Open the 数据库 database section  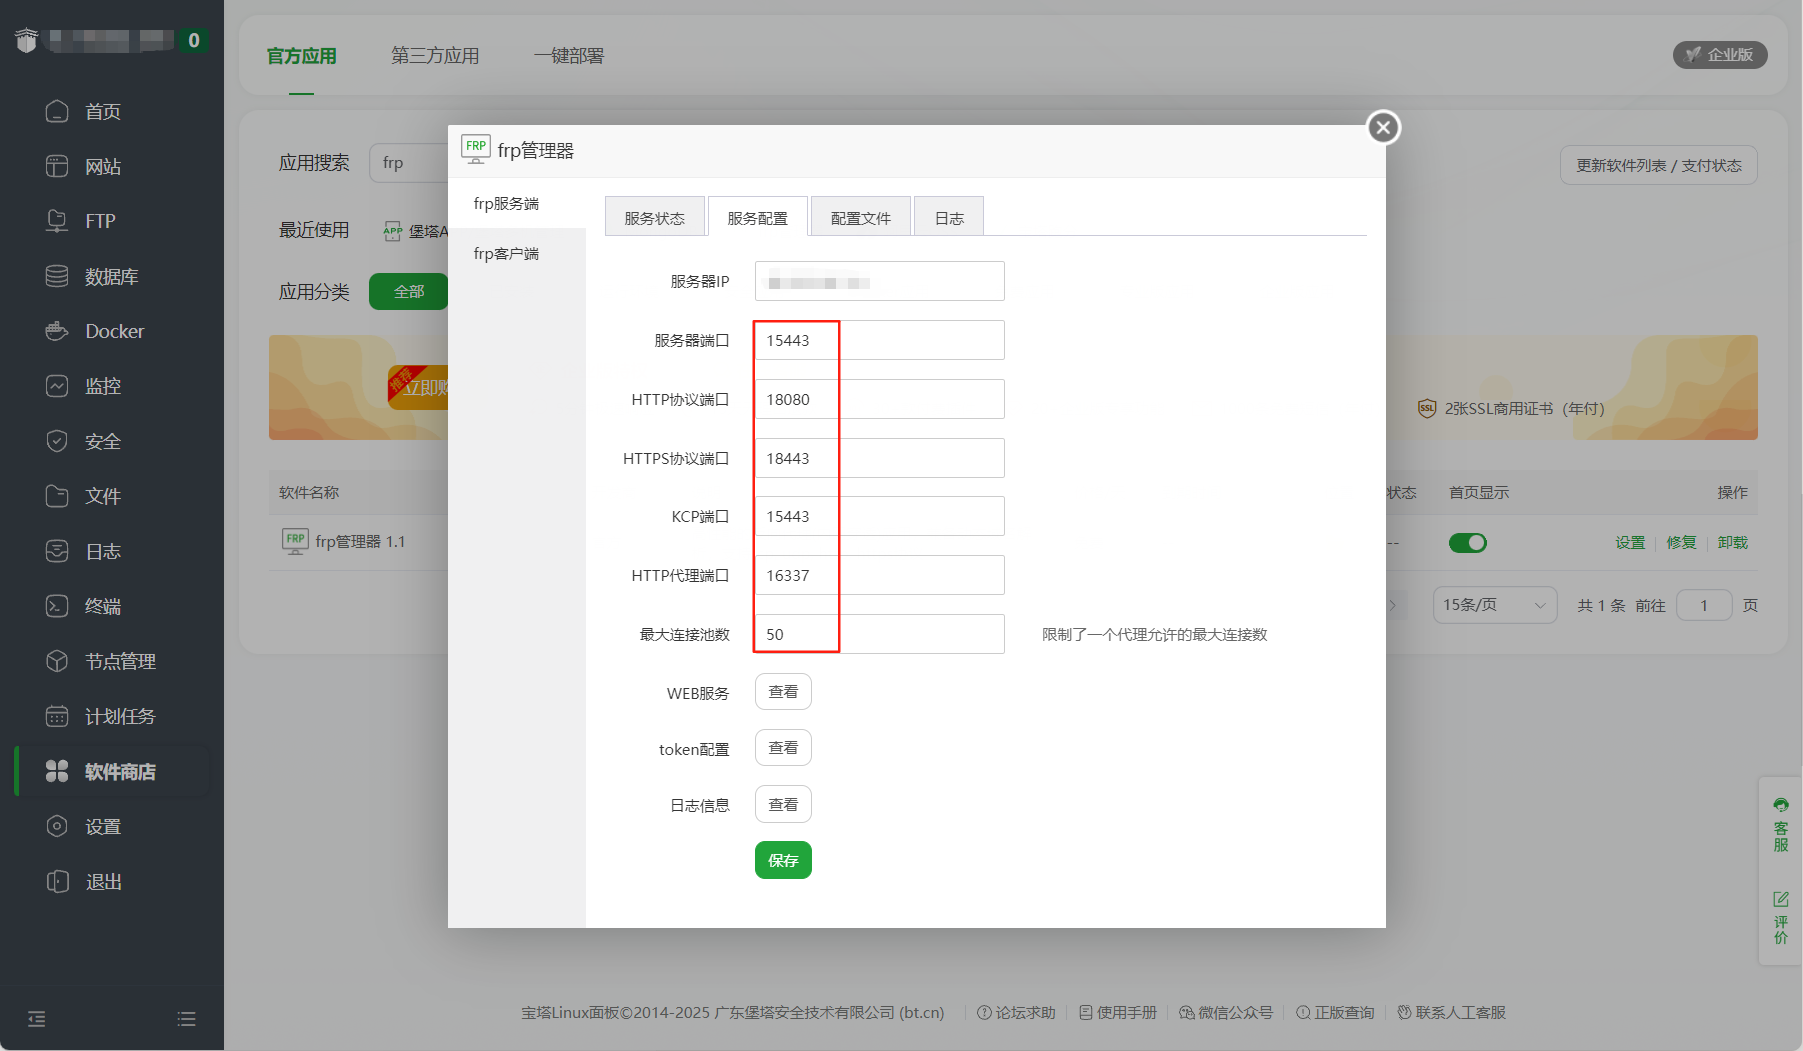[x=108, y=276]
